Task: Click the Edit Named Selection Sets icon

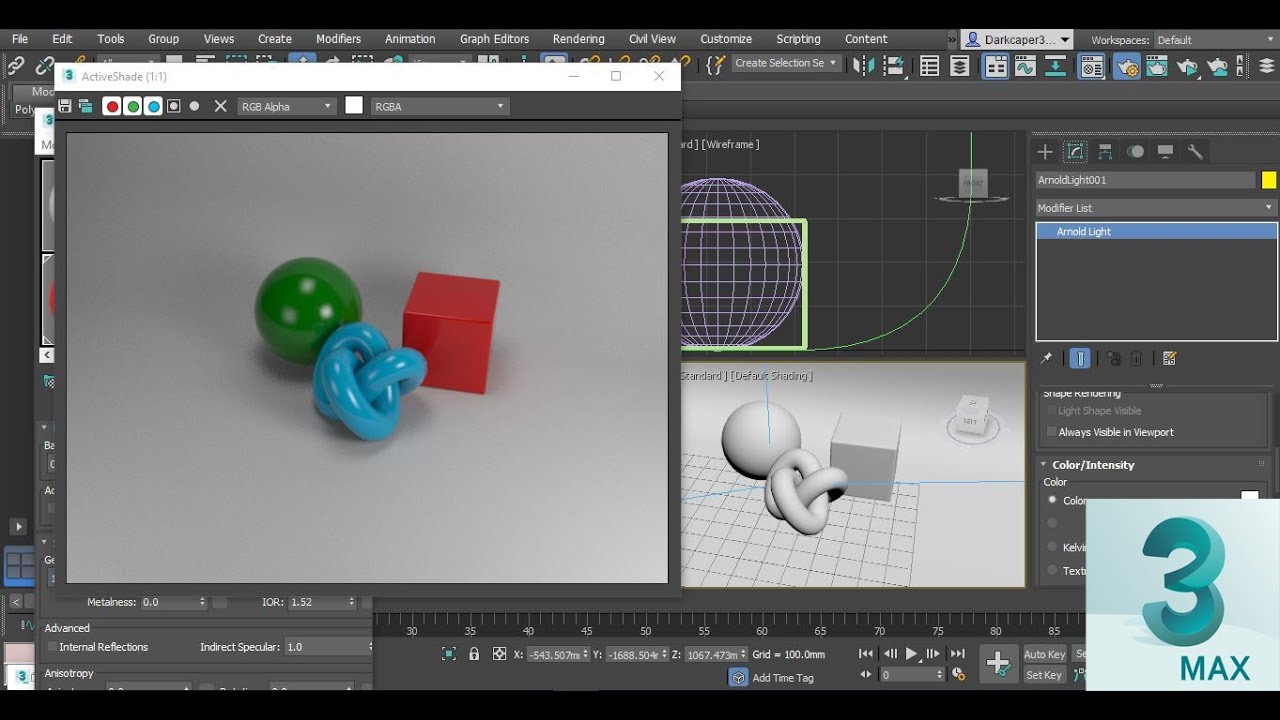Action: [716, 65]
